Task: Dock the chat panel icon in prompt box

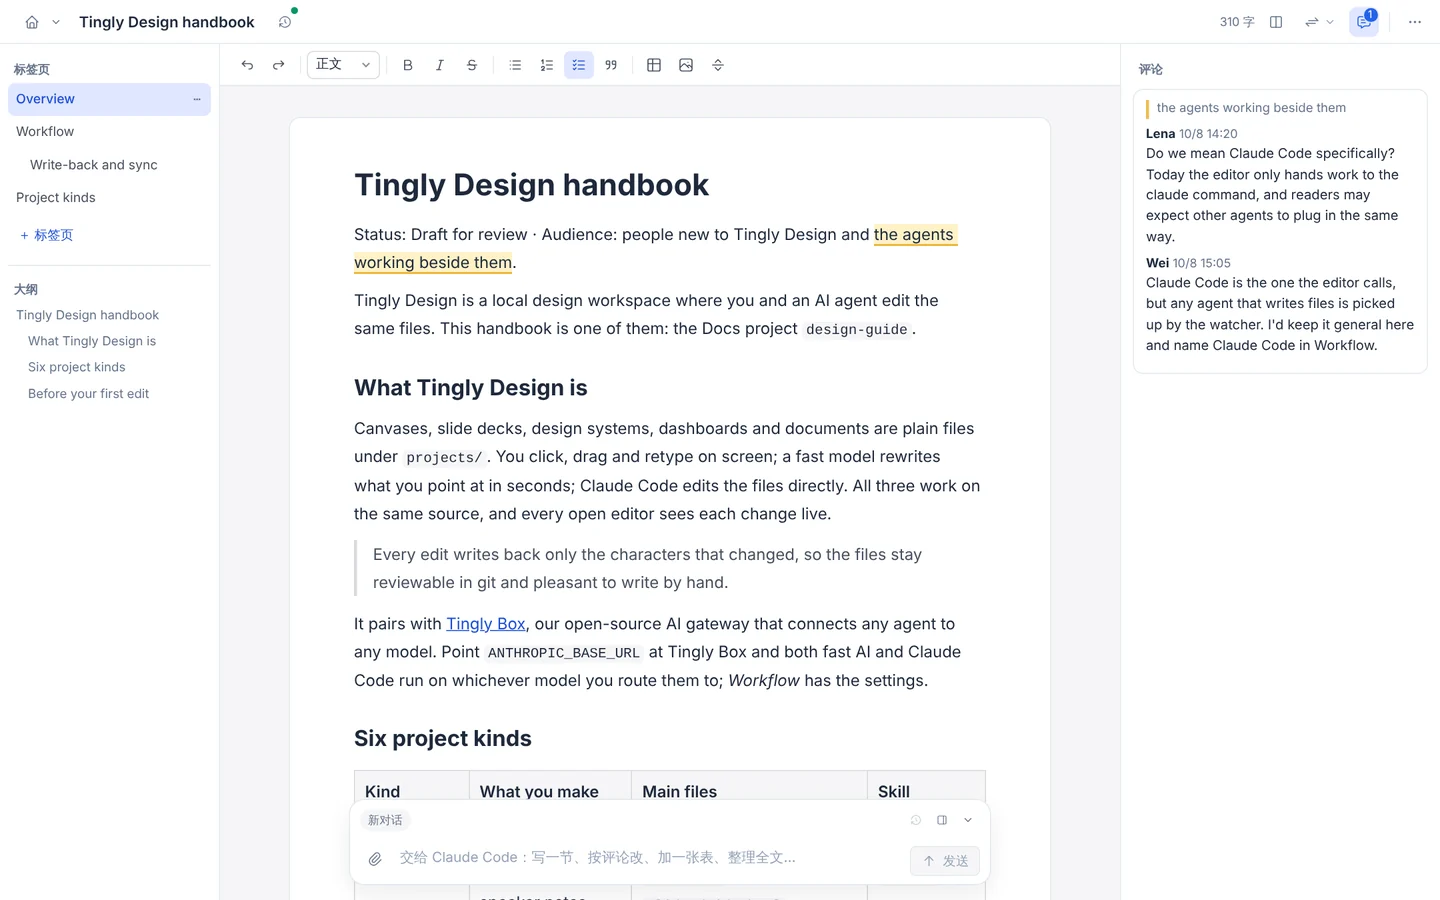Action: click(942, 820)
